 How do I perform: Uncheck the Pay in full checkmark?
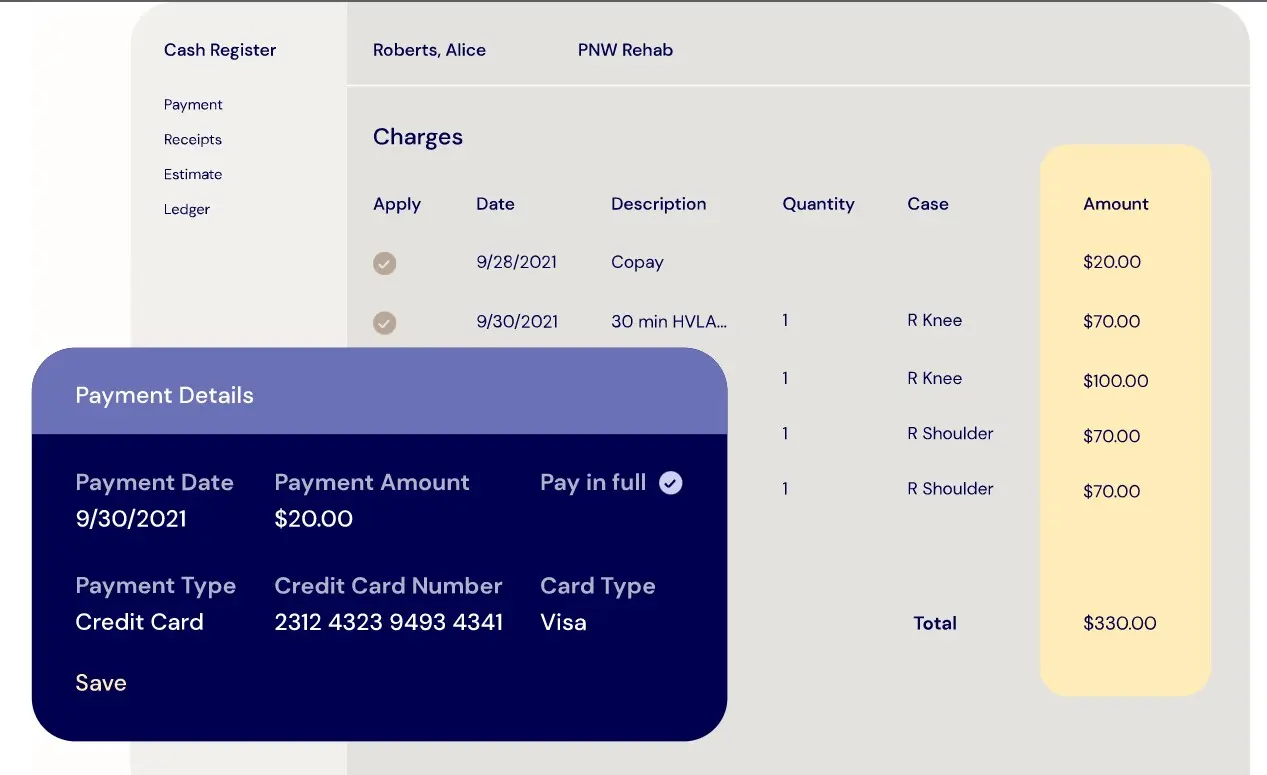(x=670, y=483)
